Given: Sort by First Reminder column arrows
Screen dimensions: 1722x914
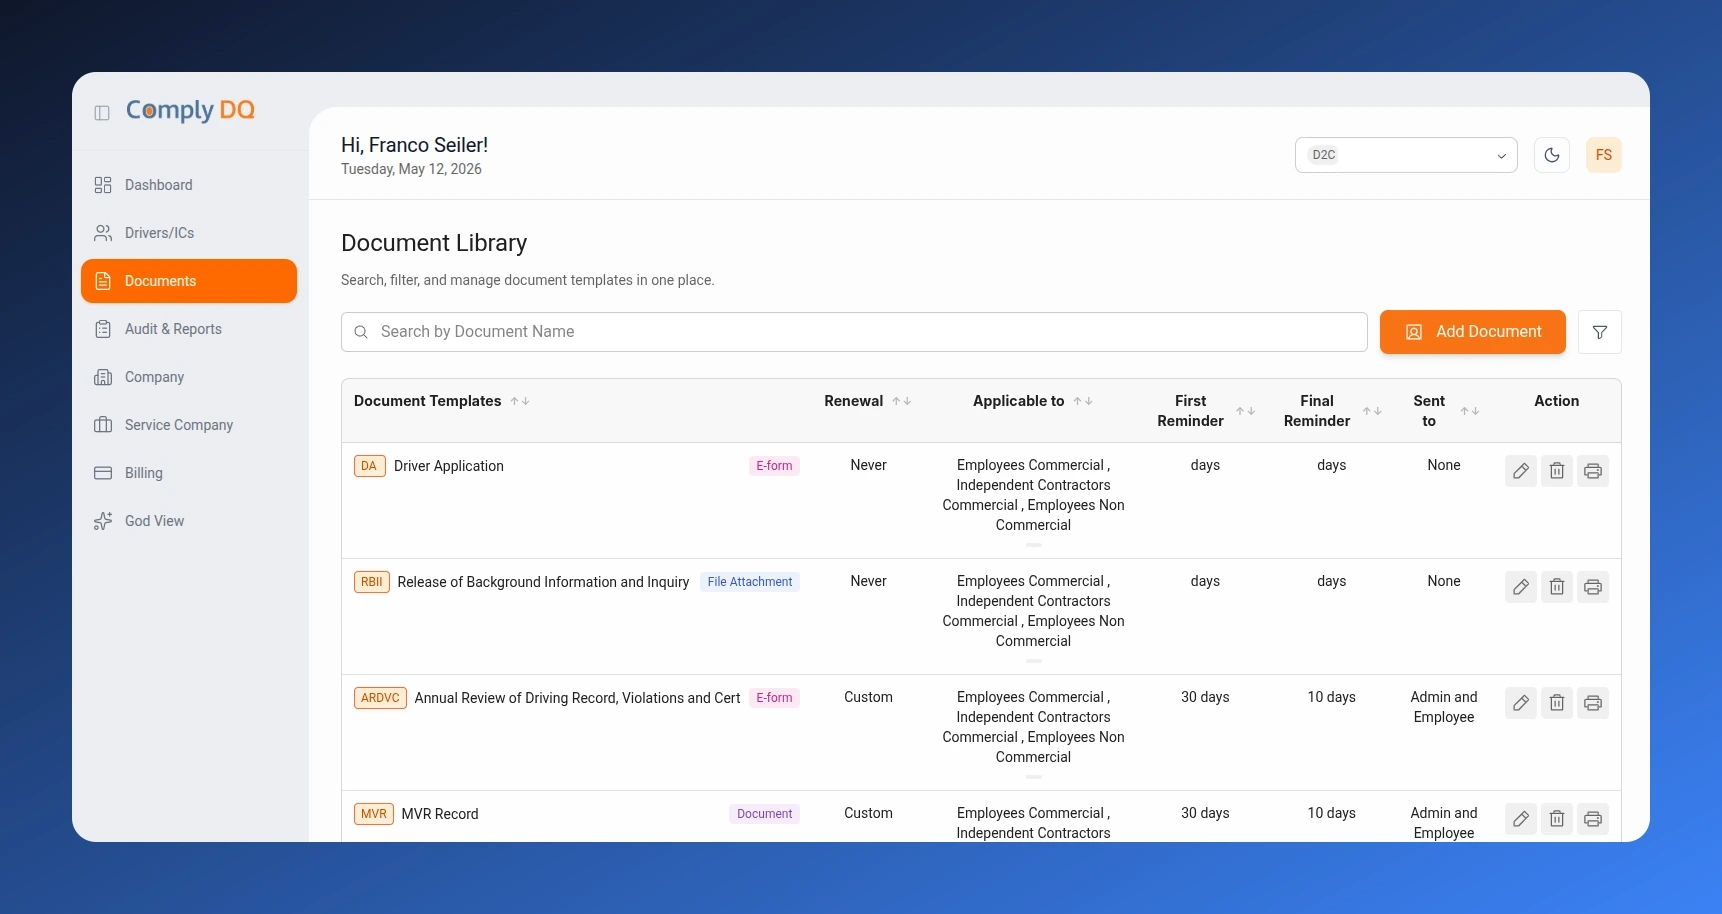Looking at the screenshot, I should [1245, 411].
